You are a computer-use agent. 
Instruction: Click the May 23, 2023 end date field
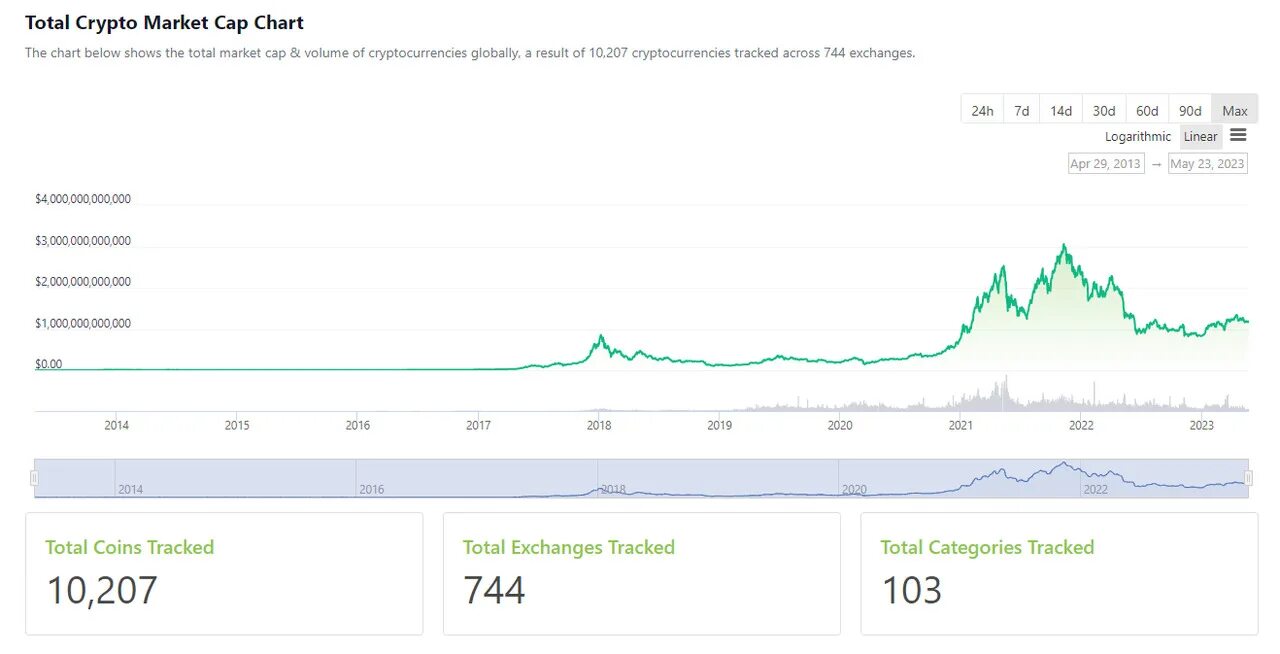pyautogui.click(x=1207, y=163)
